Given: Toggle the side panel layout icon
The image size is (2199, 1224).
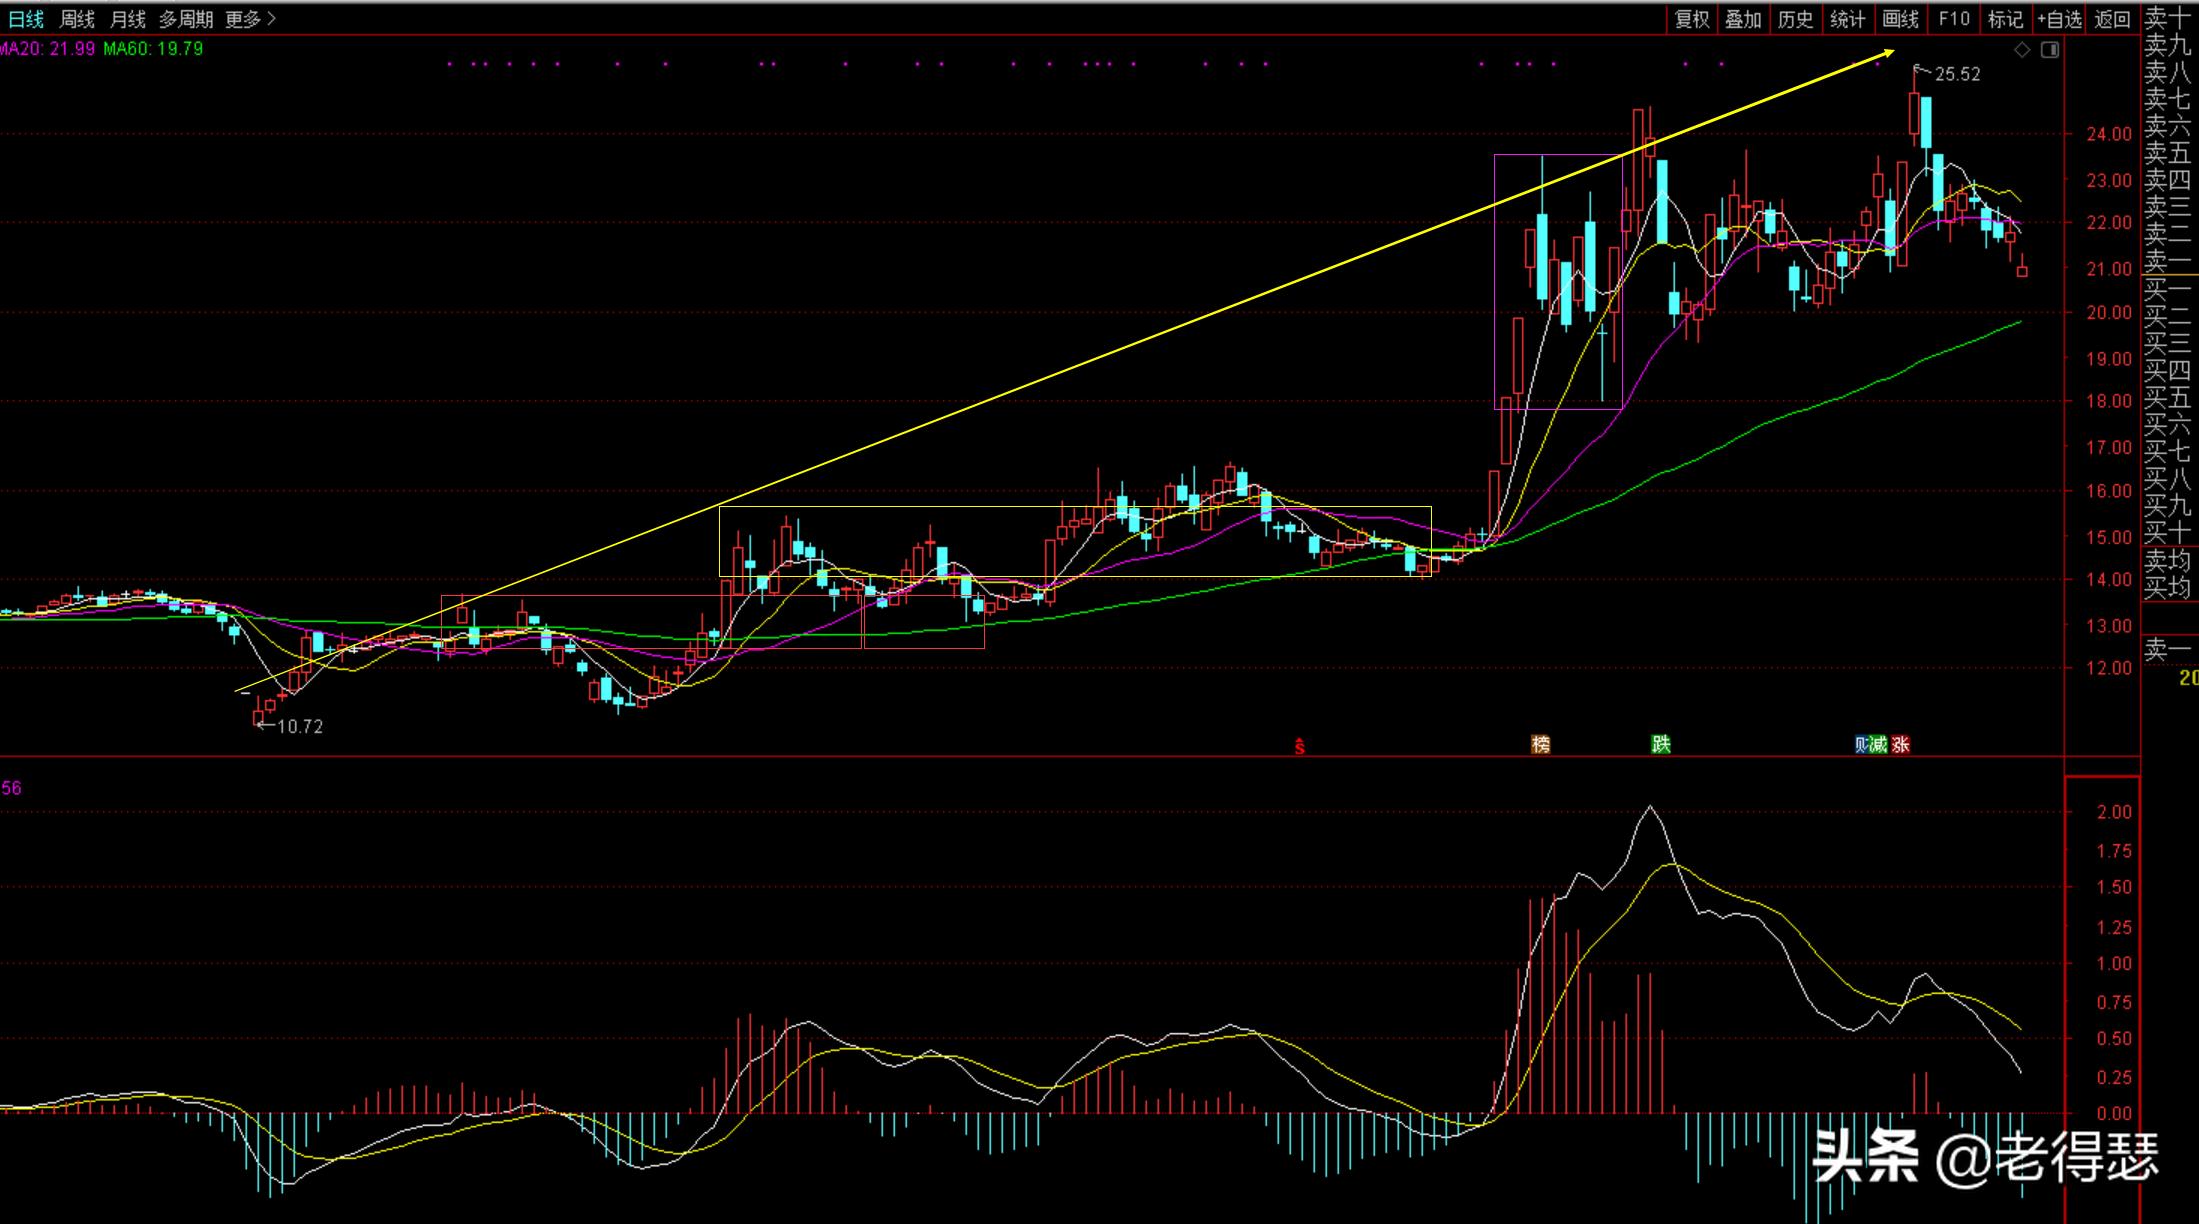Looking at the screenshot, I should (2050, 50).
